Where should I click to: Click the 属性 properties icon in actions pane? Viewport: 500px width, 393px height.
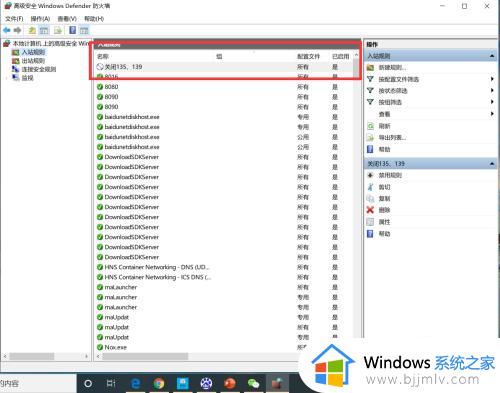[370, 222]
